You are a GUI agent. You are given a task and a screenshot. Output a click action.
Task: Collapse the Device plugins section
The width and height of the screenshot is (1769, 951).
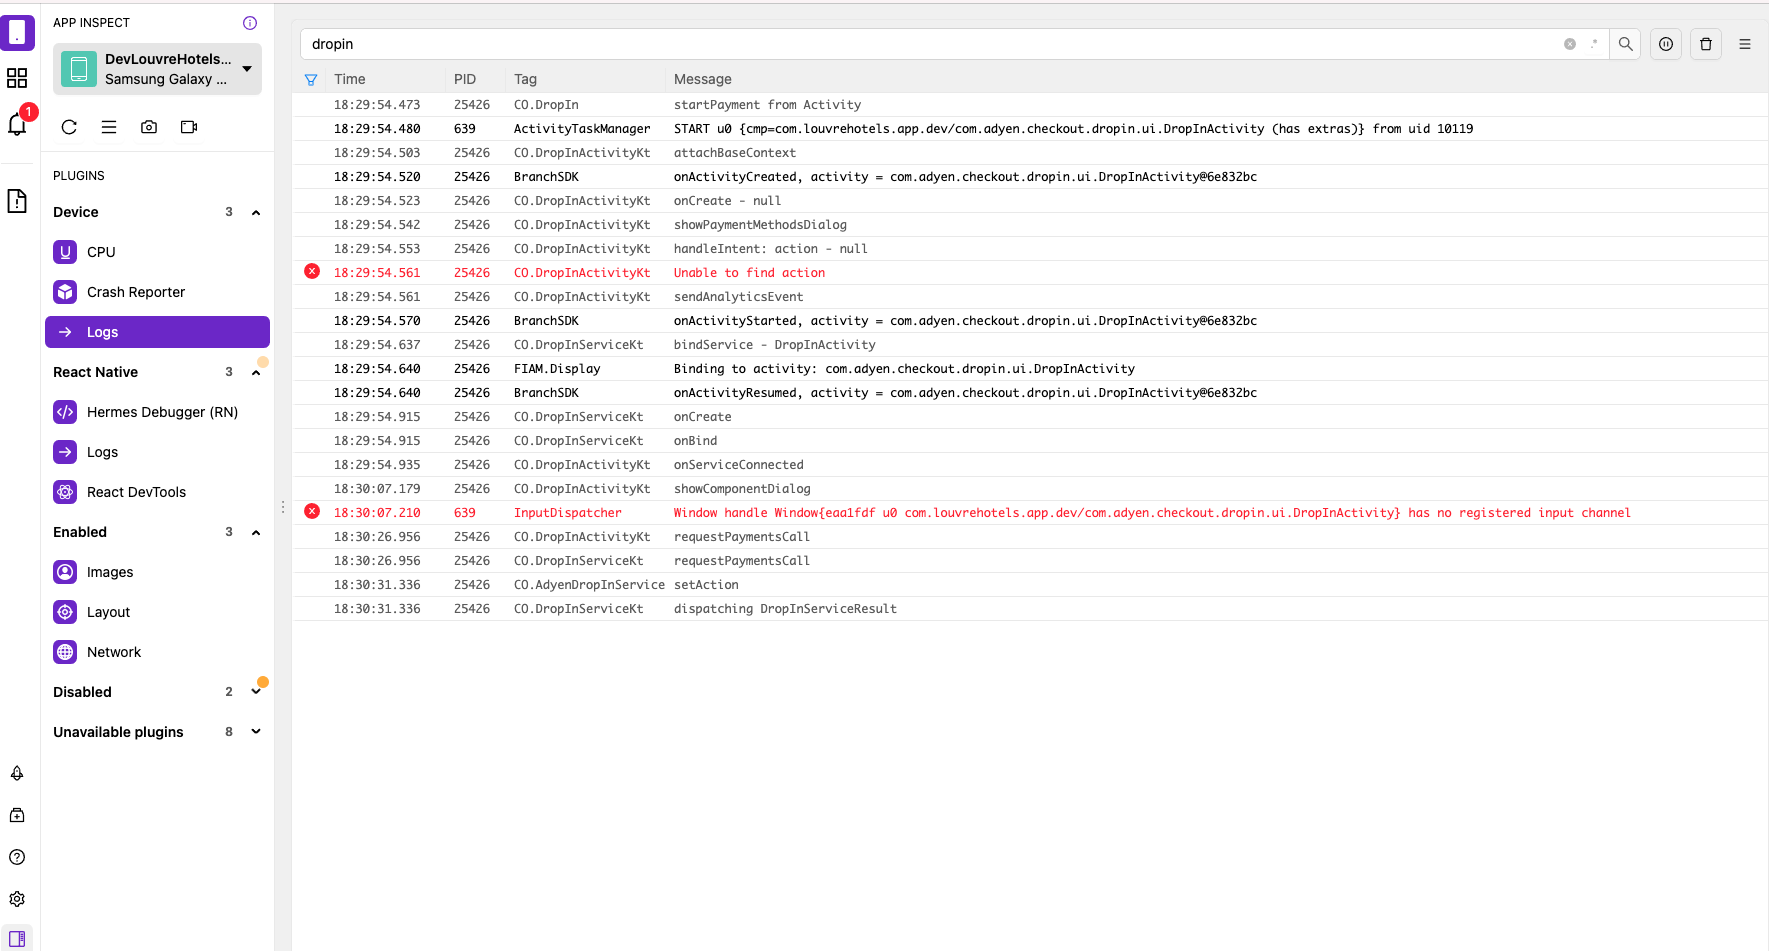[255, 212]
